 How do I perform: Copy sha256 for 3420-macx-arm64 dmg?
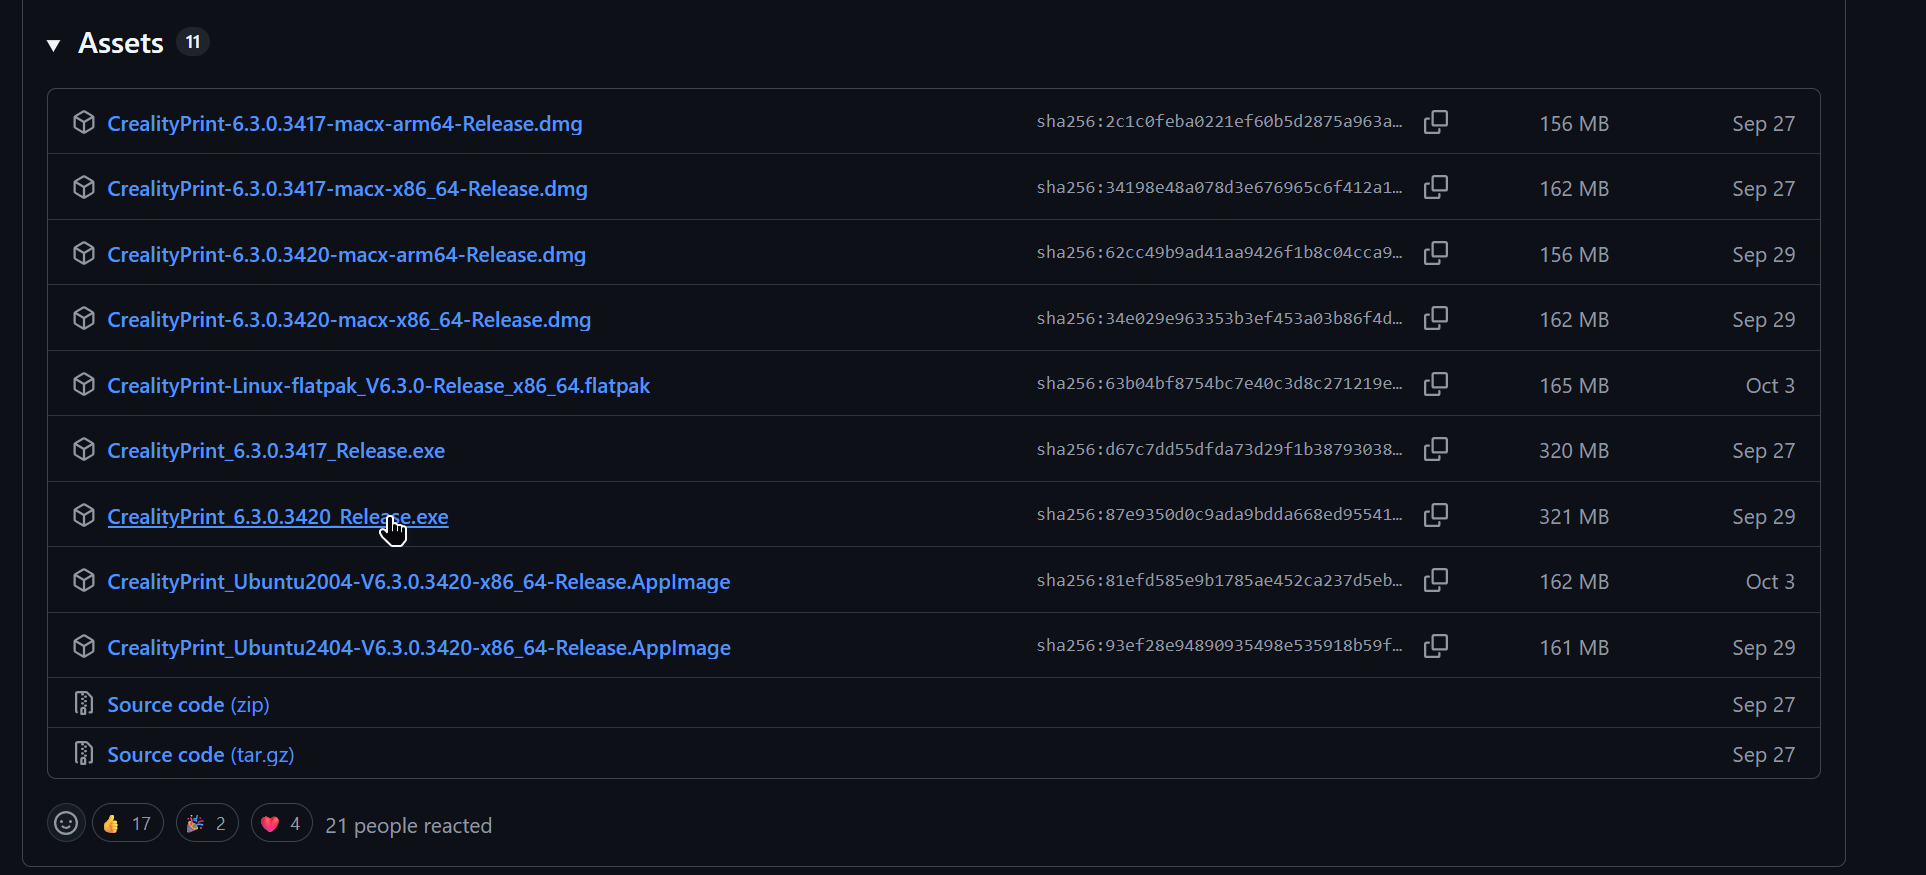tap(1436, 253)
